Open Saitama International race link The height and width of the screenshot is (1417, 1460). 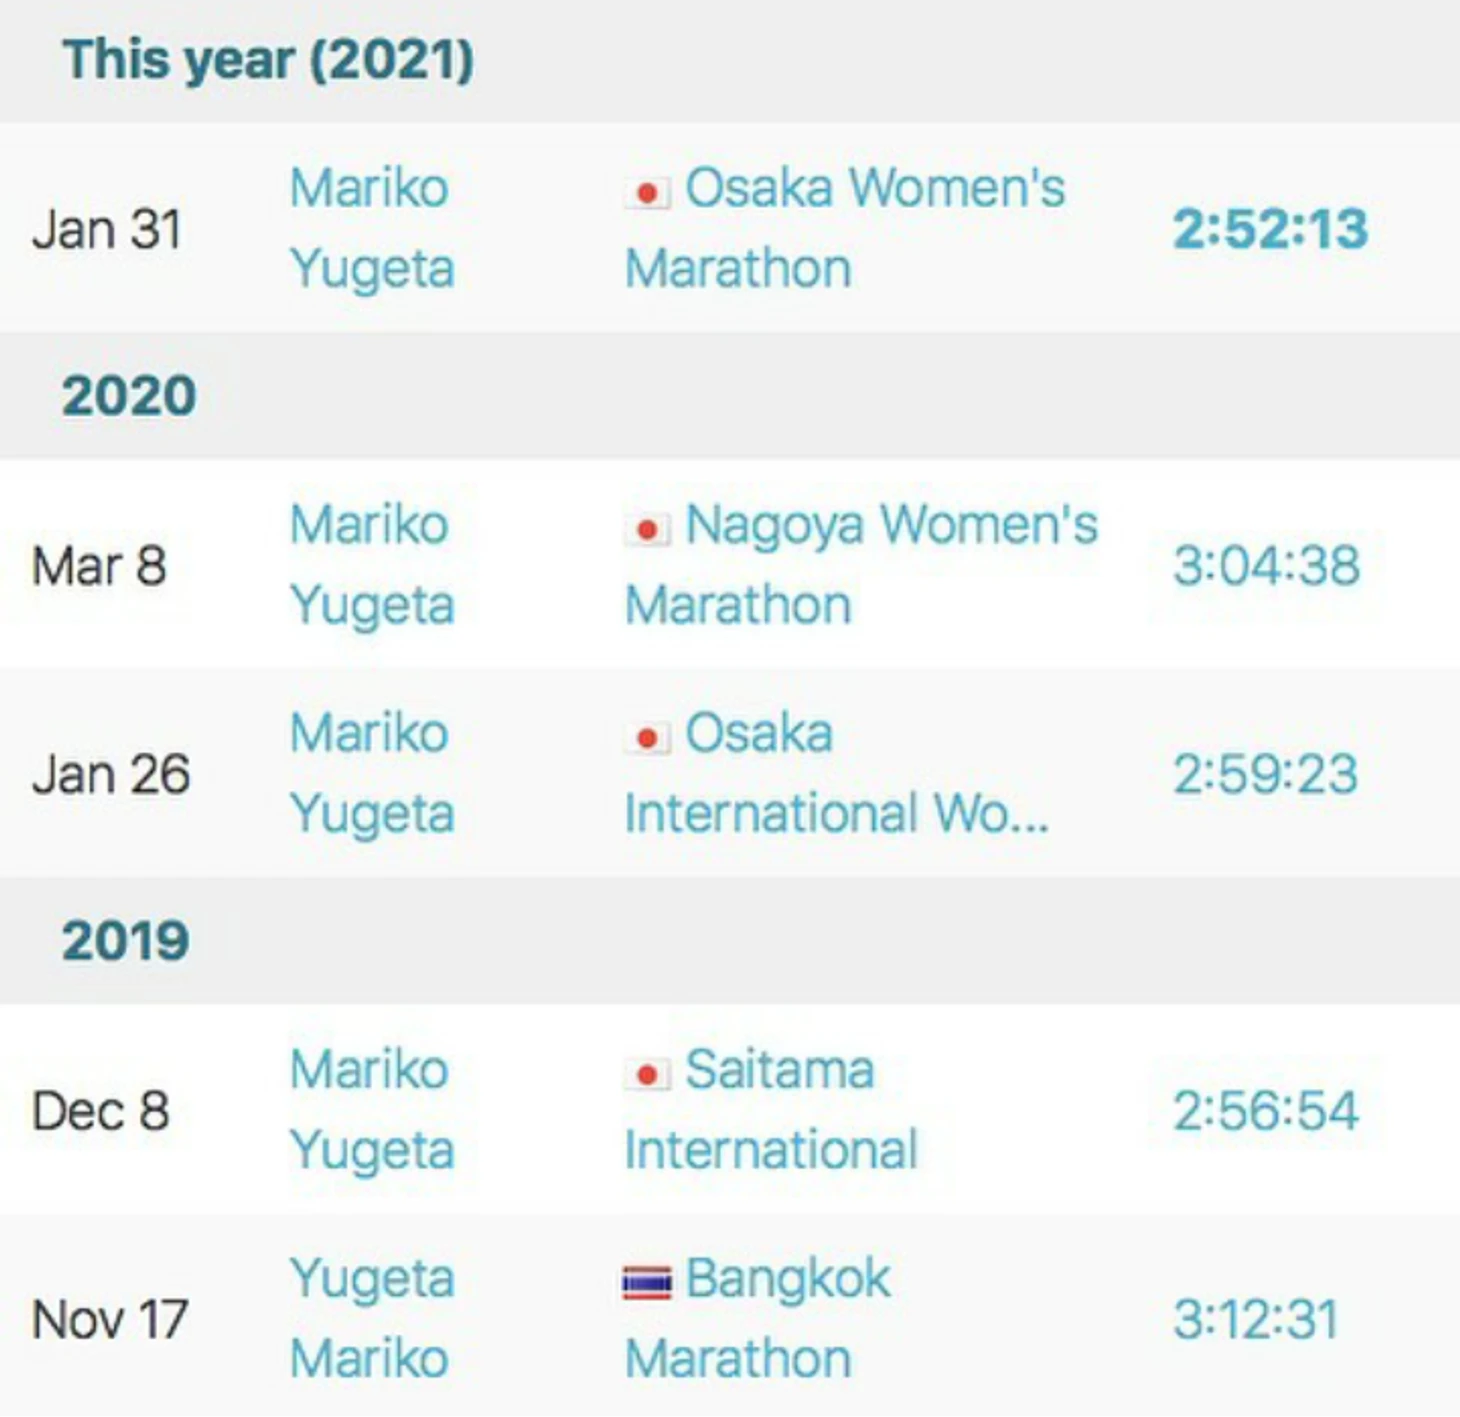coord(770,1110)
